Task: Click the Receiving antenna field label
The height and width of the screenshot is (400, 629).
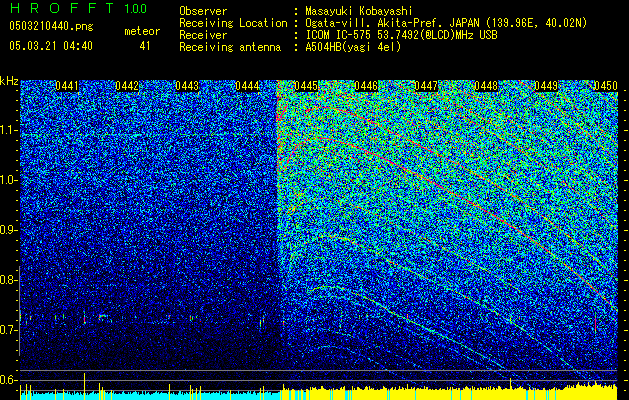Action: (x=230, y=47)
